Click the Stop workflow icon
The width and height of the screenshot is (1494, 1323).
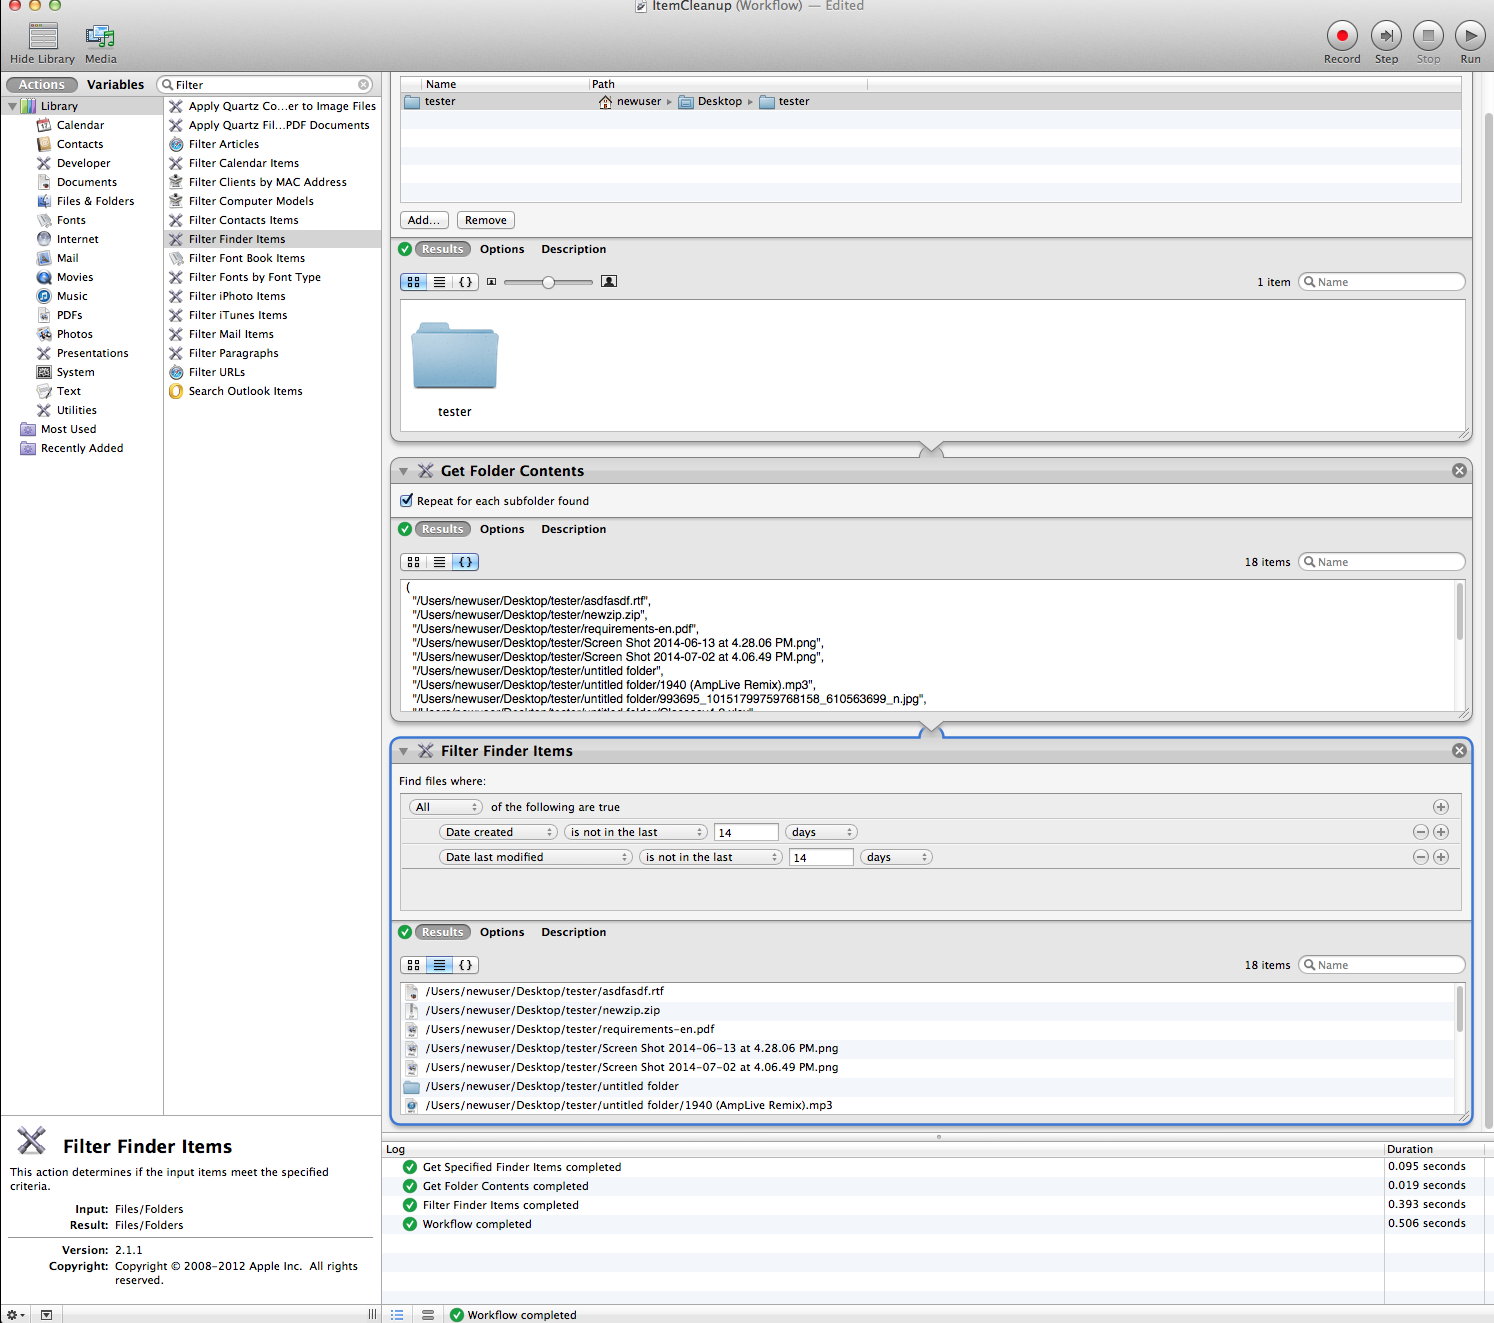pos(1428,36)
